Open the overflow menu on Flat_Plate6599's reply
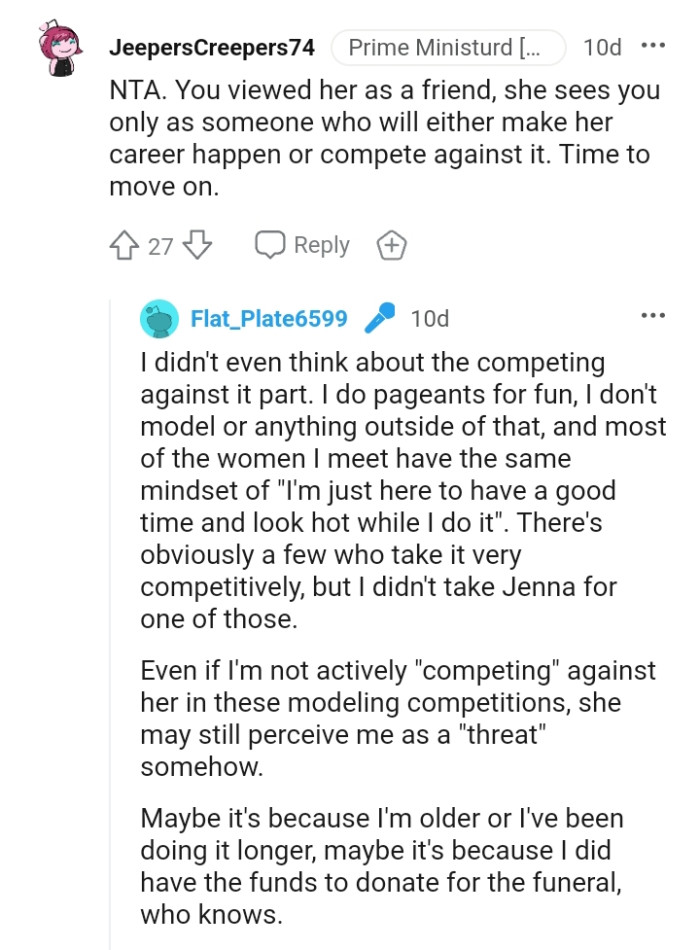The width and height of the screenshot is (700, 950). (x=655, y=314)
